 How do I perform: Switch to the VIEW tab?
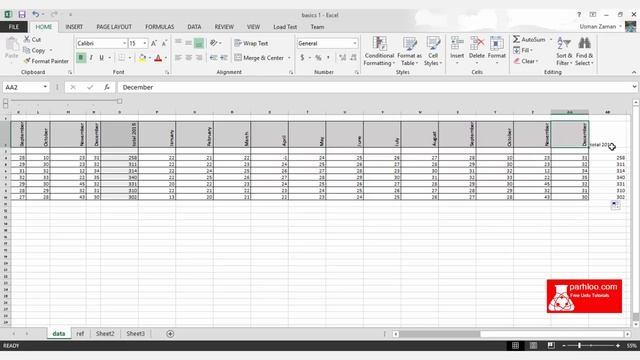[253, 27]
